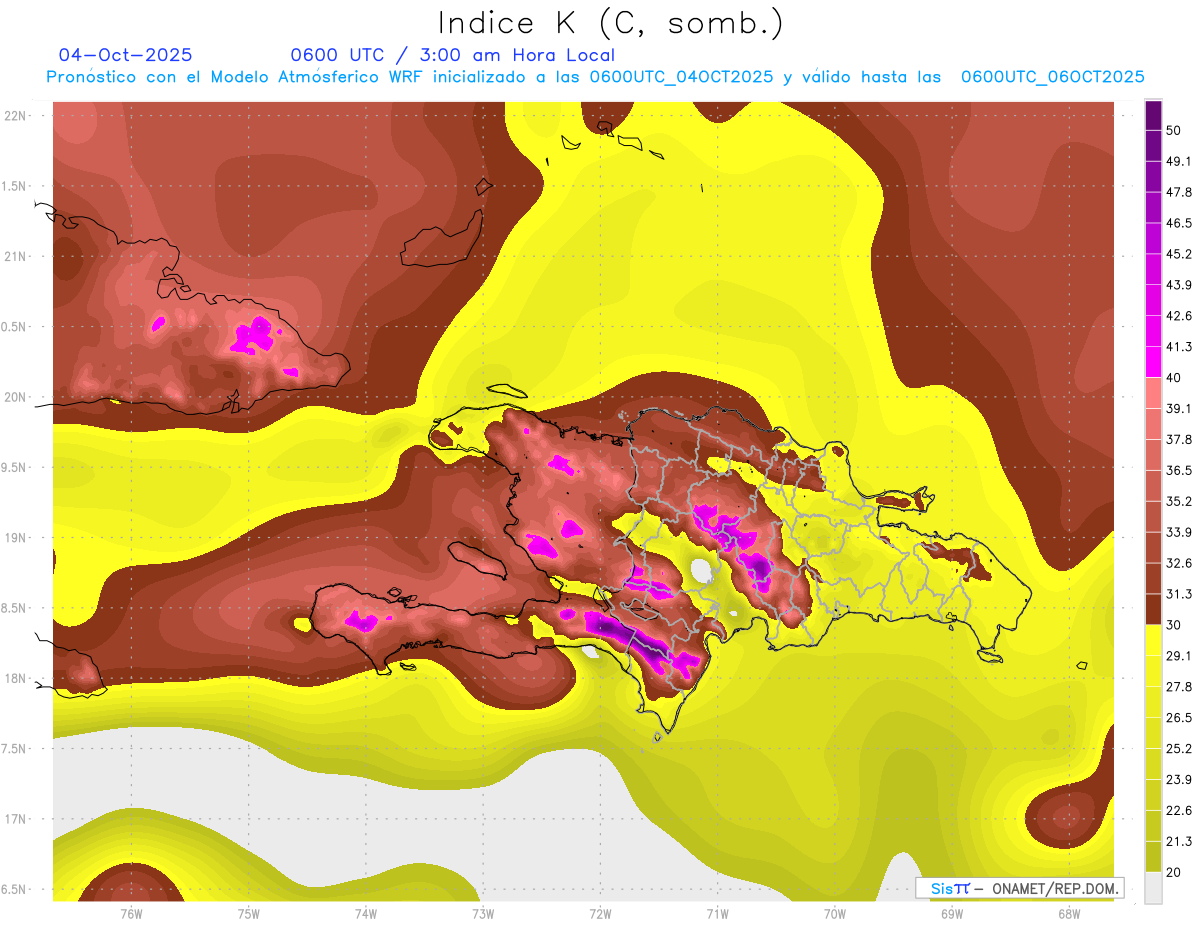The image size is (1200, 927).
Task: Click the 'Indice K (C, somb.)' title
Action: [610, 23]
